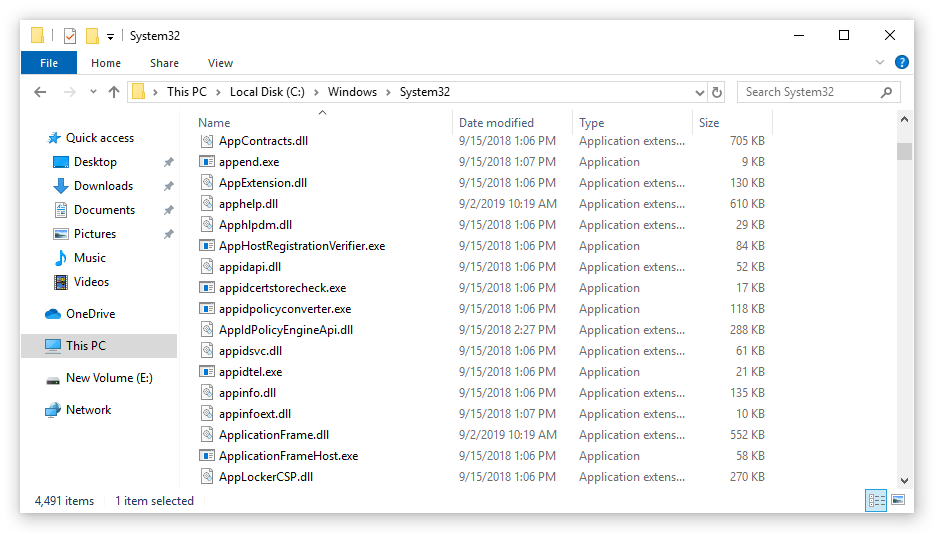The height and width of the screenshot is (535, 937).
Task: Refresh the System32 folder view
Action: pyautogui.click(x=716, y=93)
